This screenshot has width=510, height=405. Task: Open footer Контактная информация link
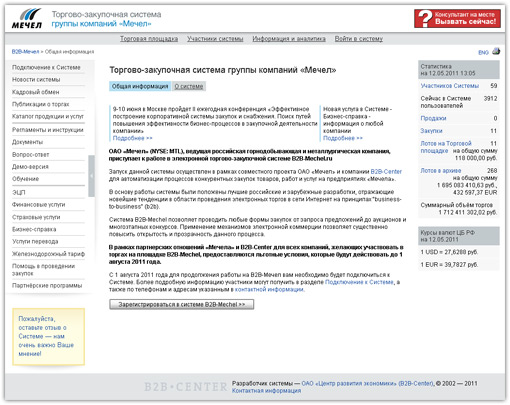pyautogui.click(x=266, y=391)
